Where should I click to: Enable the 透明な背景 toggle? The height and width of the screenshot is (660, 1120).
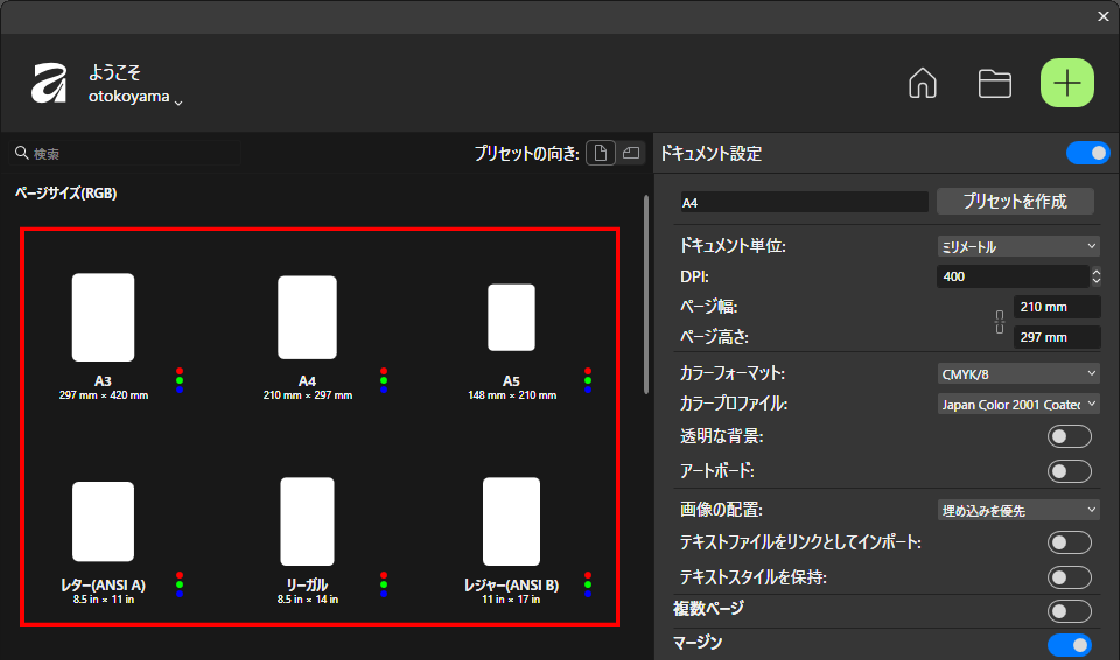click(x=1069, y=436)
